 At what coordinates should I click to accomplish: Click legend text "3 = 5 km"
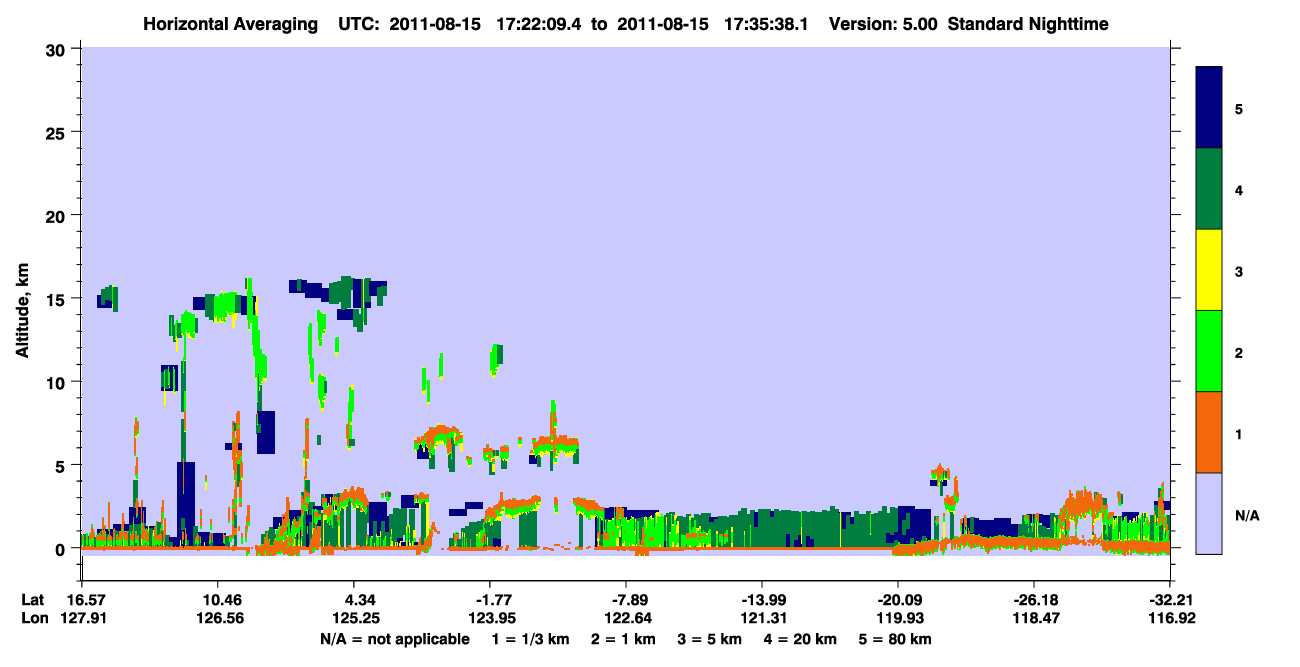[710, 639]
